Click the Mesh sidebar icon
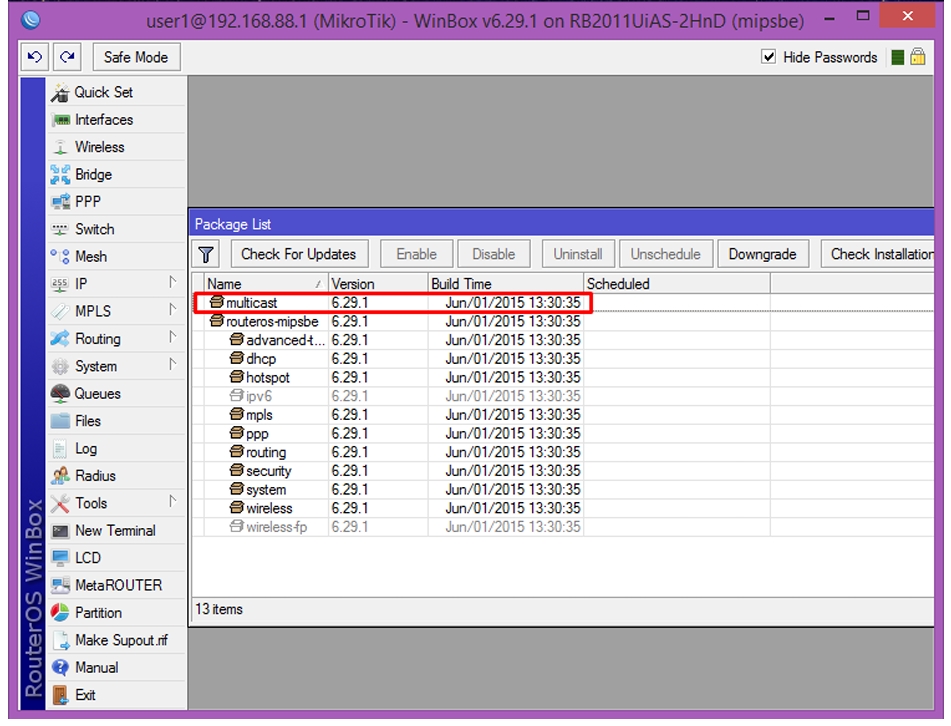Image resolution: width=951 pixels, height=726 pixels. click(60, 257)
